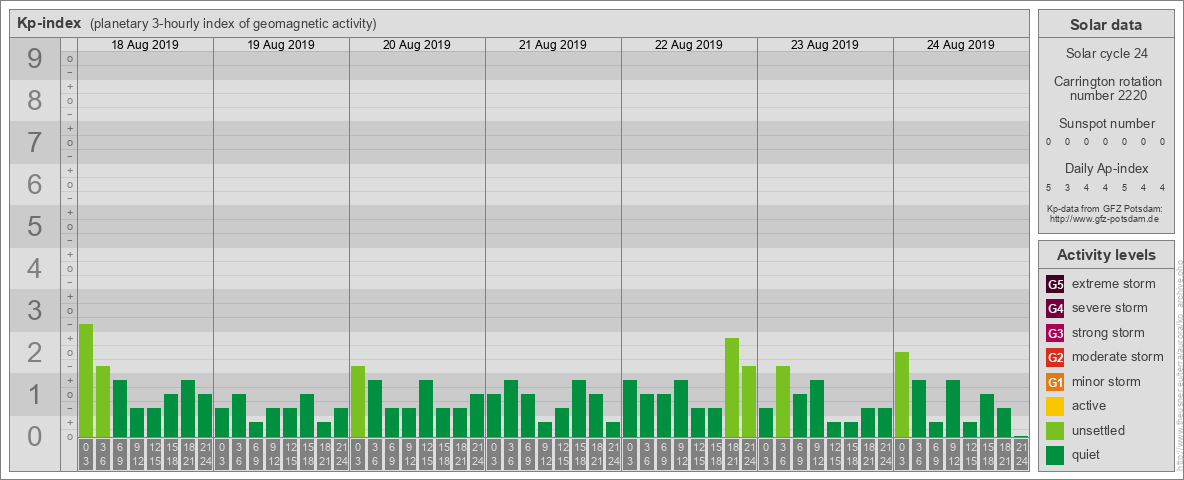Select the 18 Aug 2019 date header
The height and width of the screenshot is (480, 1184).
145,45
